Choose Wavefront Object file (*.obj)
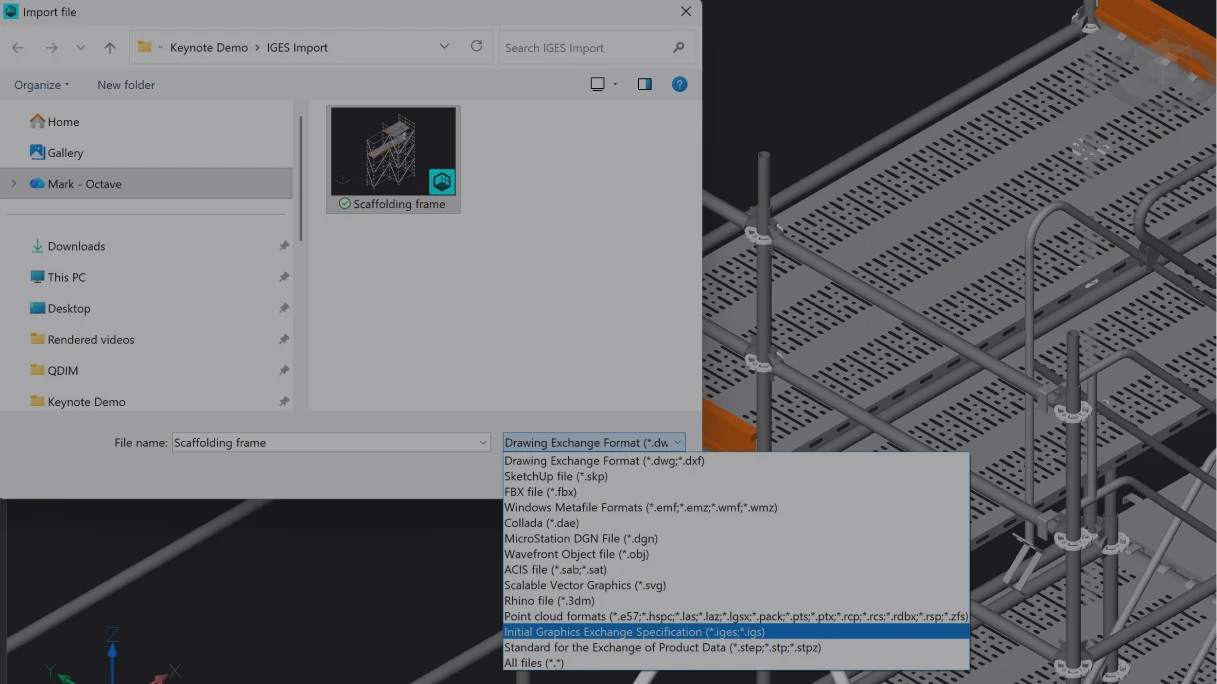This screenshot has width=1217, height=684. point(736,554)
